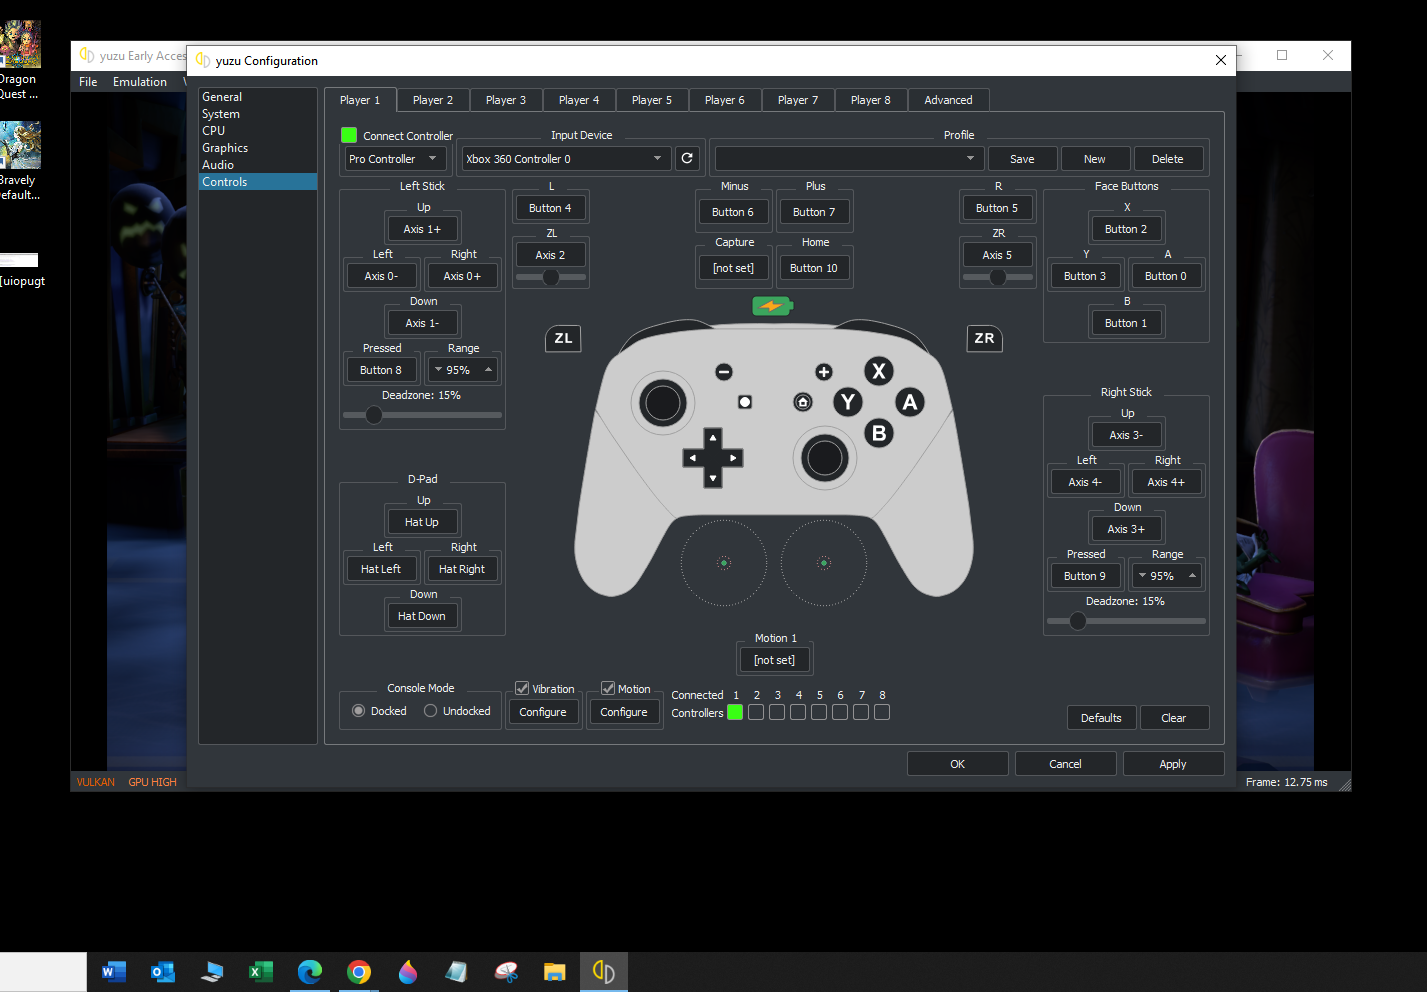
Task: Open Microsoft Word from the taskbar
Action: point(113,972)
